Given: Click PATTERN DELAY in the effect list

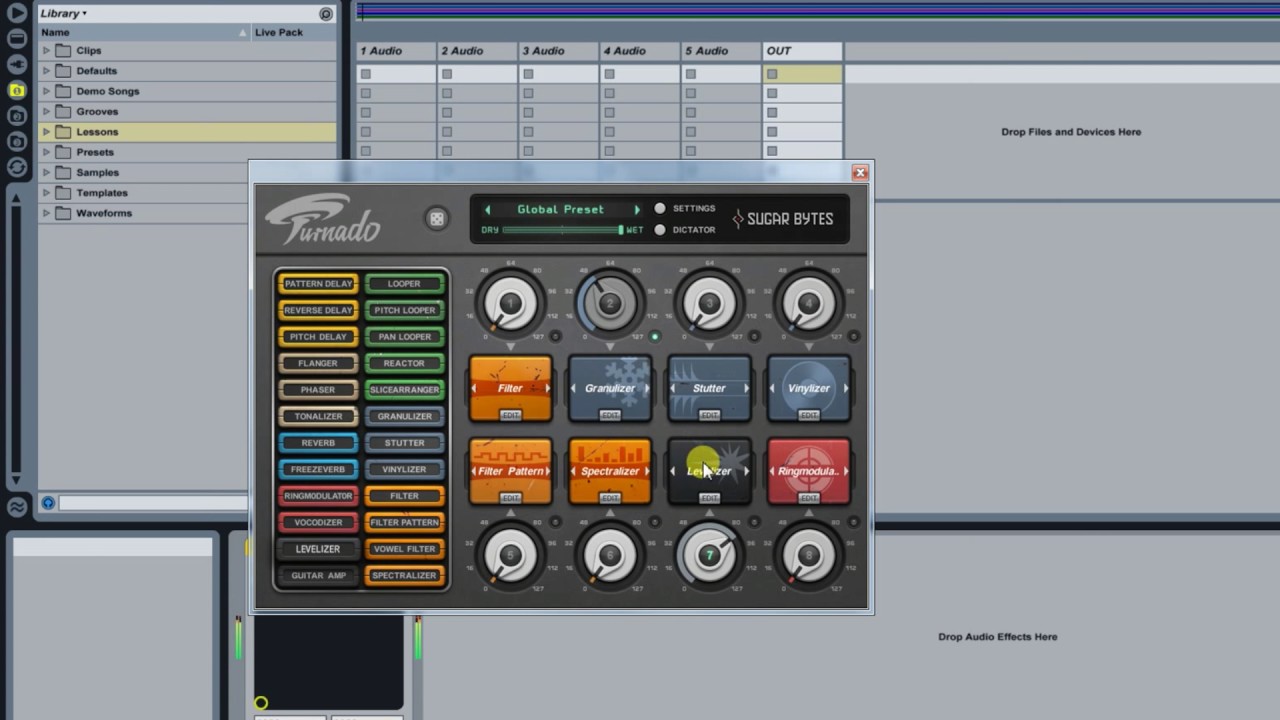Looking at the screenshot, I should (318, 284).
